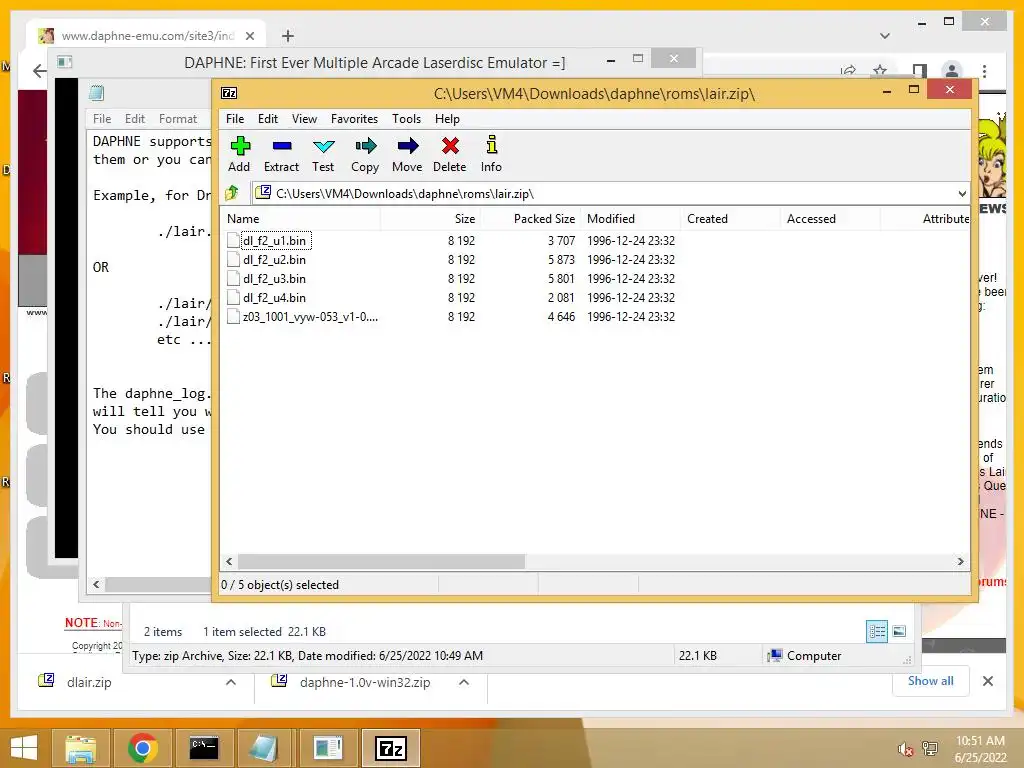Open the daphne-1.0v-win32.zip download item
This screenshot has height=768, width=1024.
[x=365, y=682]
